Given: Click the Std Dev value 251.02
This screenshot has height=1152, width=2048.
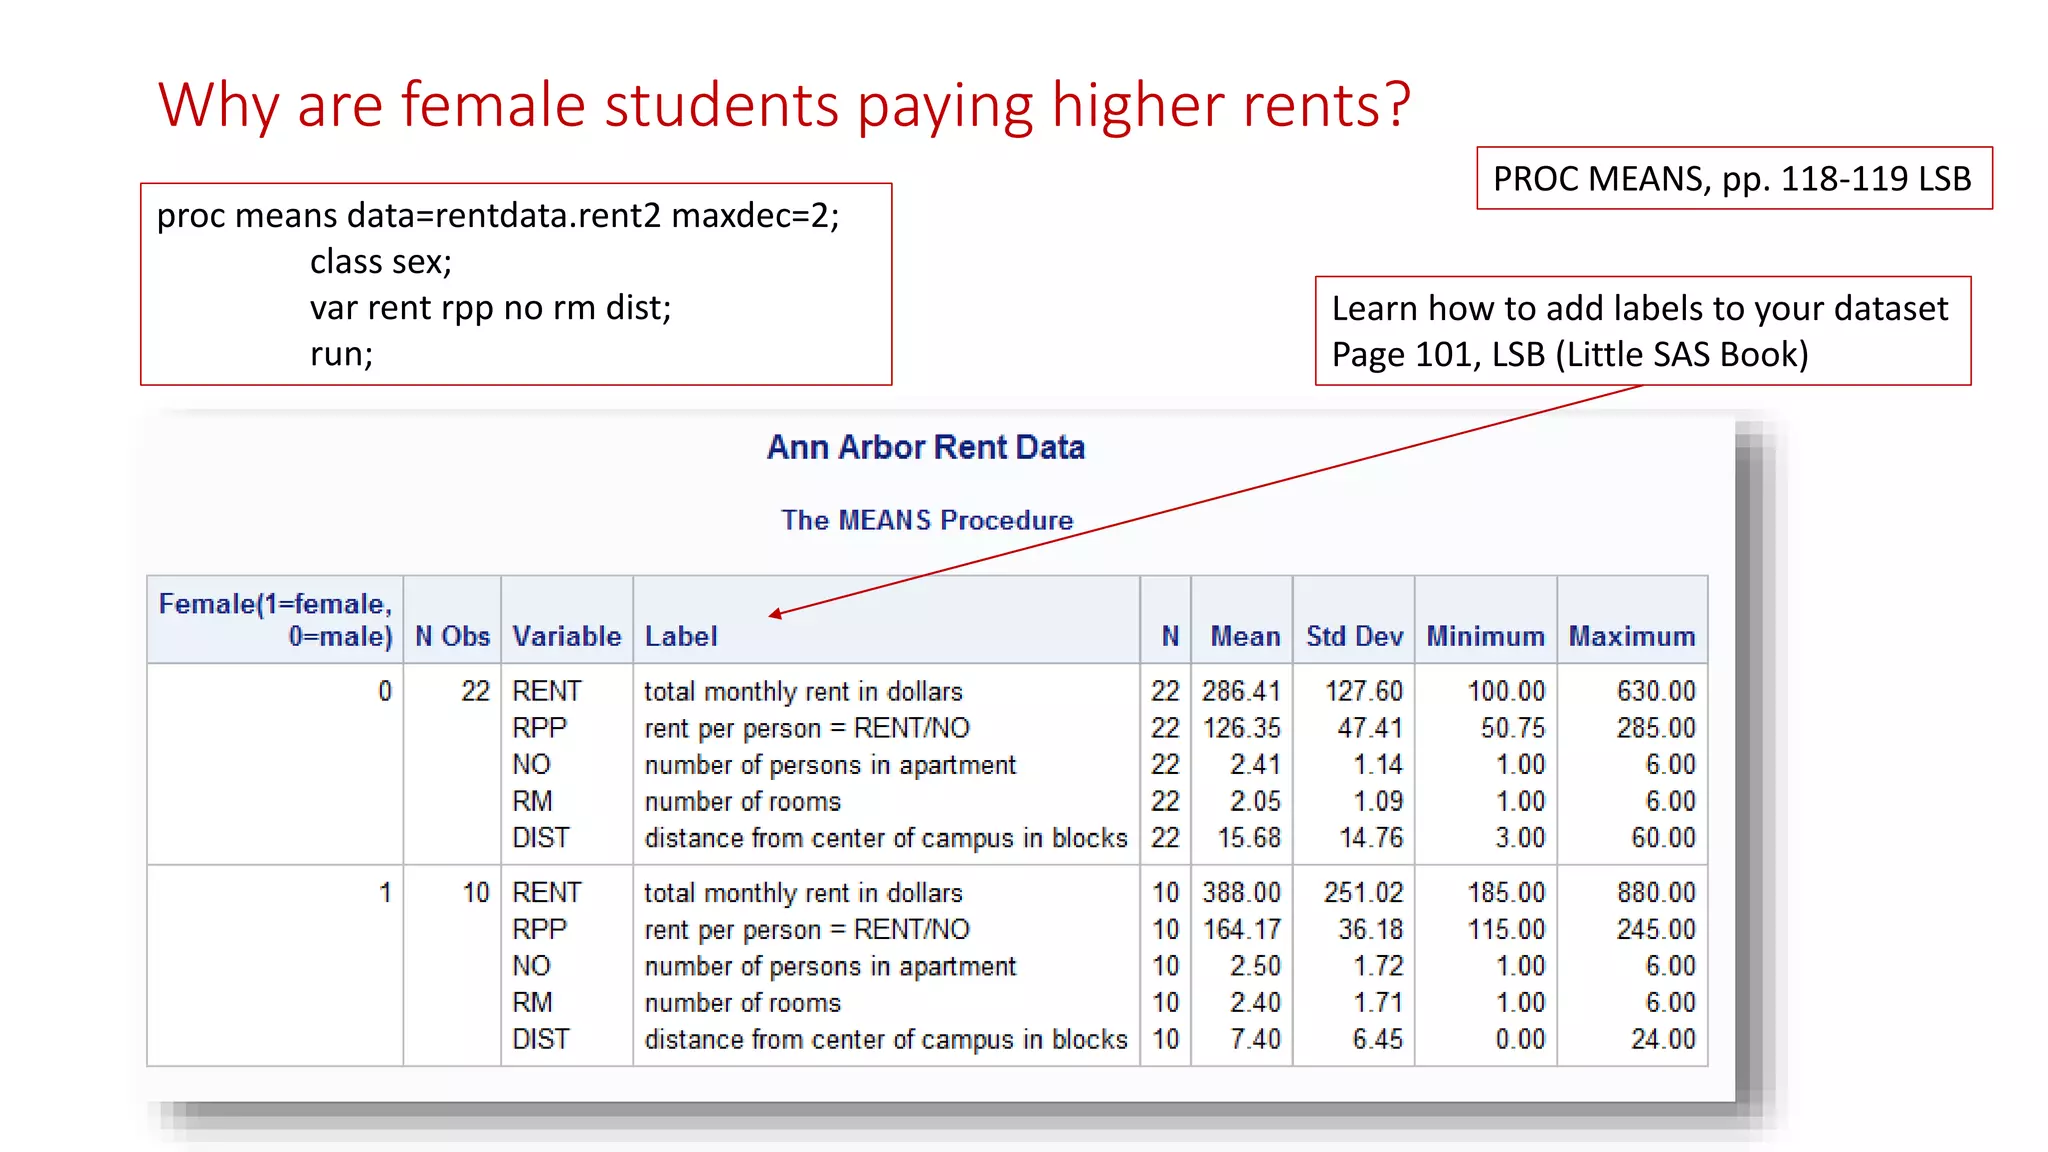Looking at the screenshot, I should [x=1364, y=892].
